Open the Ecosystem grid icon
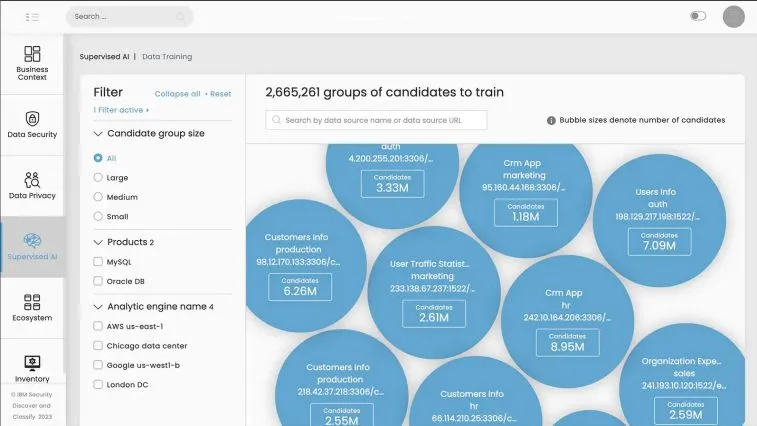757x426 pixels. coord(32,302)
